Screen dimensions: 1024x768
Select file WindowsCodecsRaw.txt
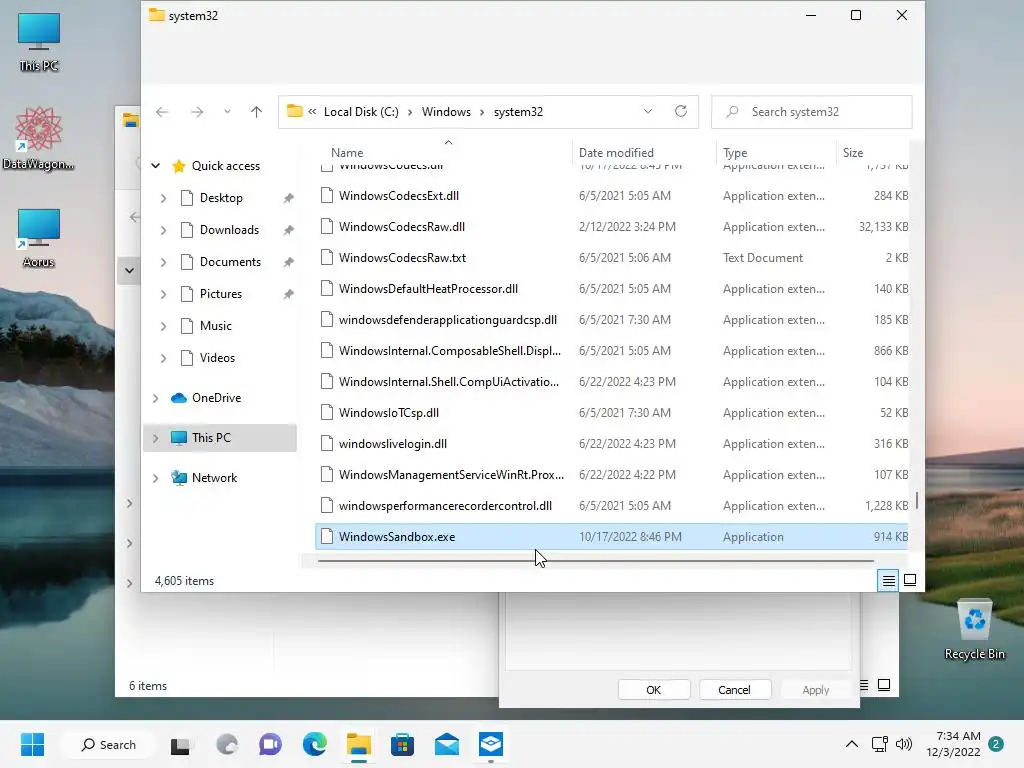point(402,258)
